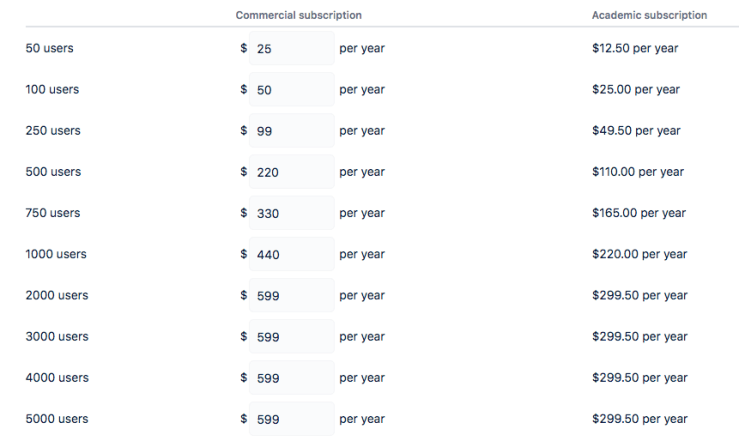Click the 50 users row label
739x441 pixels.
[x=49, y=48]
